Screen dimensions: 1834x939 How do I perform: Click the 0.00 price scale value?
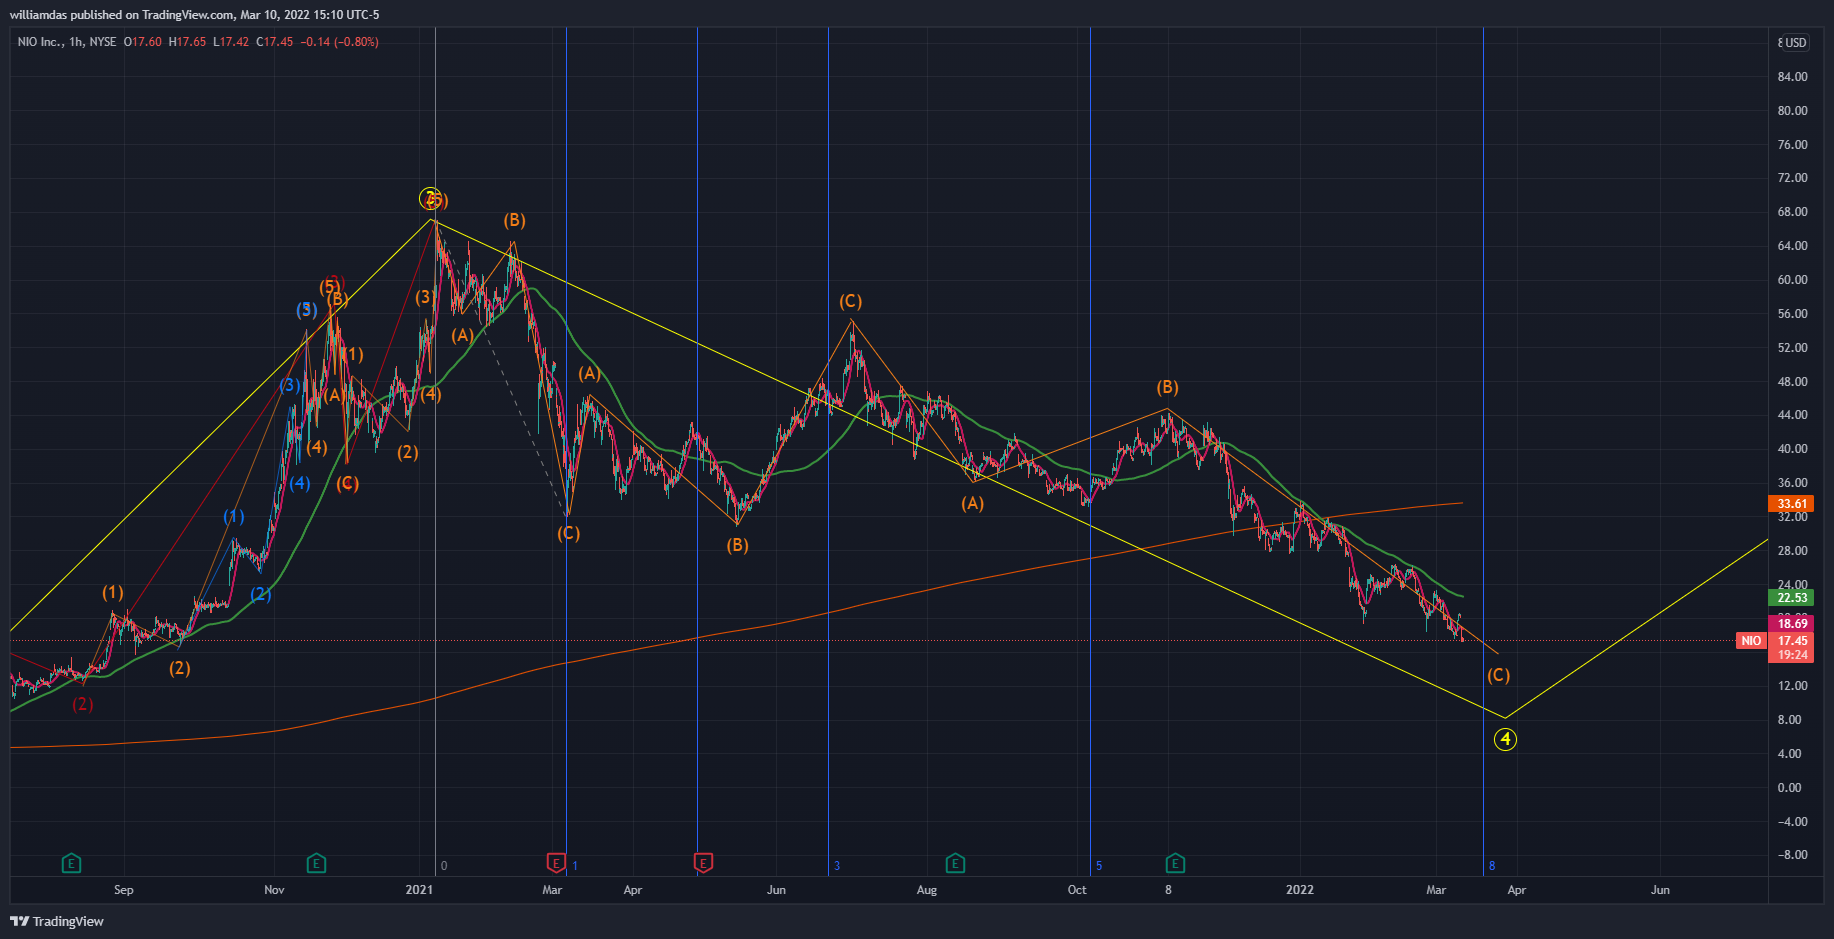(x=1790, y=788)
